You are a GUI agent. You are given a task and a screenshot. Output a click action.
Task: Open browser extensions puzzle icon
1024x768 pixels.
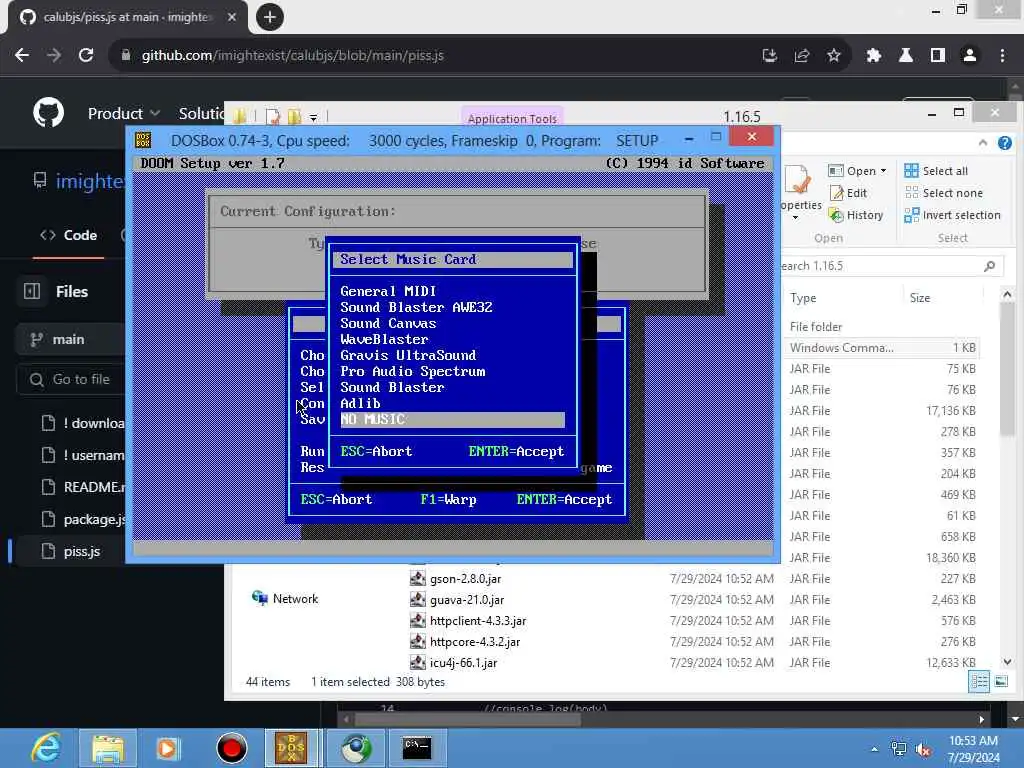coord(873,56)
